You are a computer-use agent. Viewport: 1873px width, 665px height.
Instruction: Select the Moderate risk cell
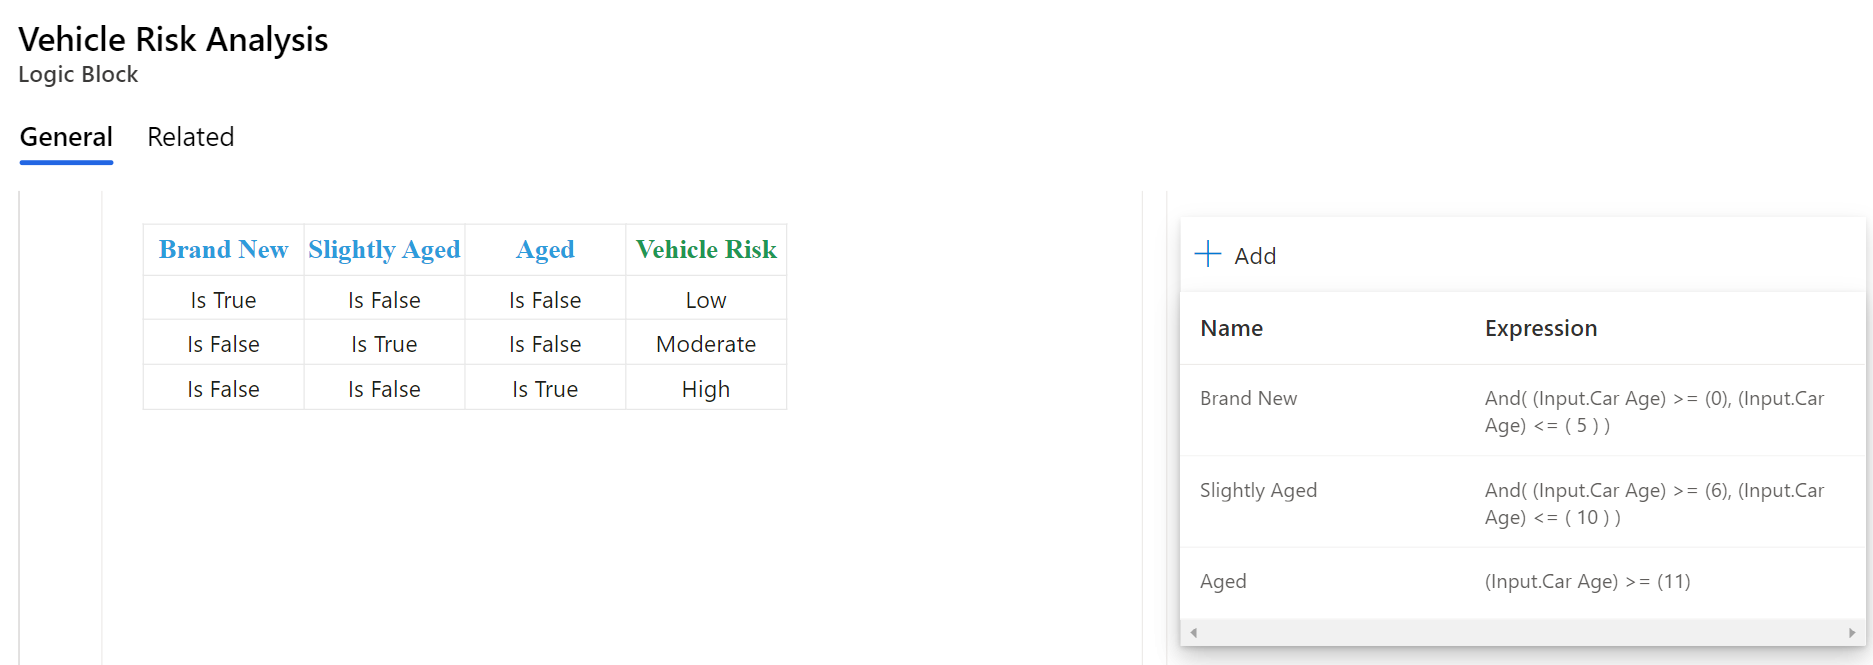pos(705,343)
